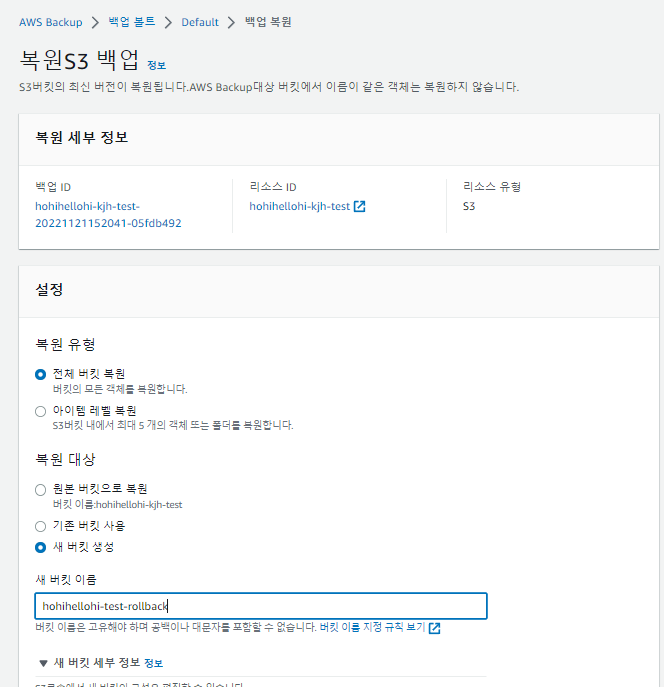Open backup ID hohihellohi-kjh-test-20221121152041 link
Viewport: 664px width, 687px height.
[x=108, y=215]
